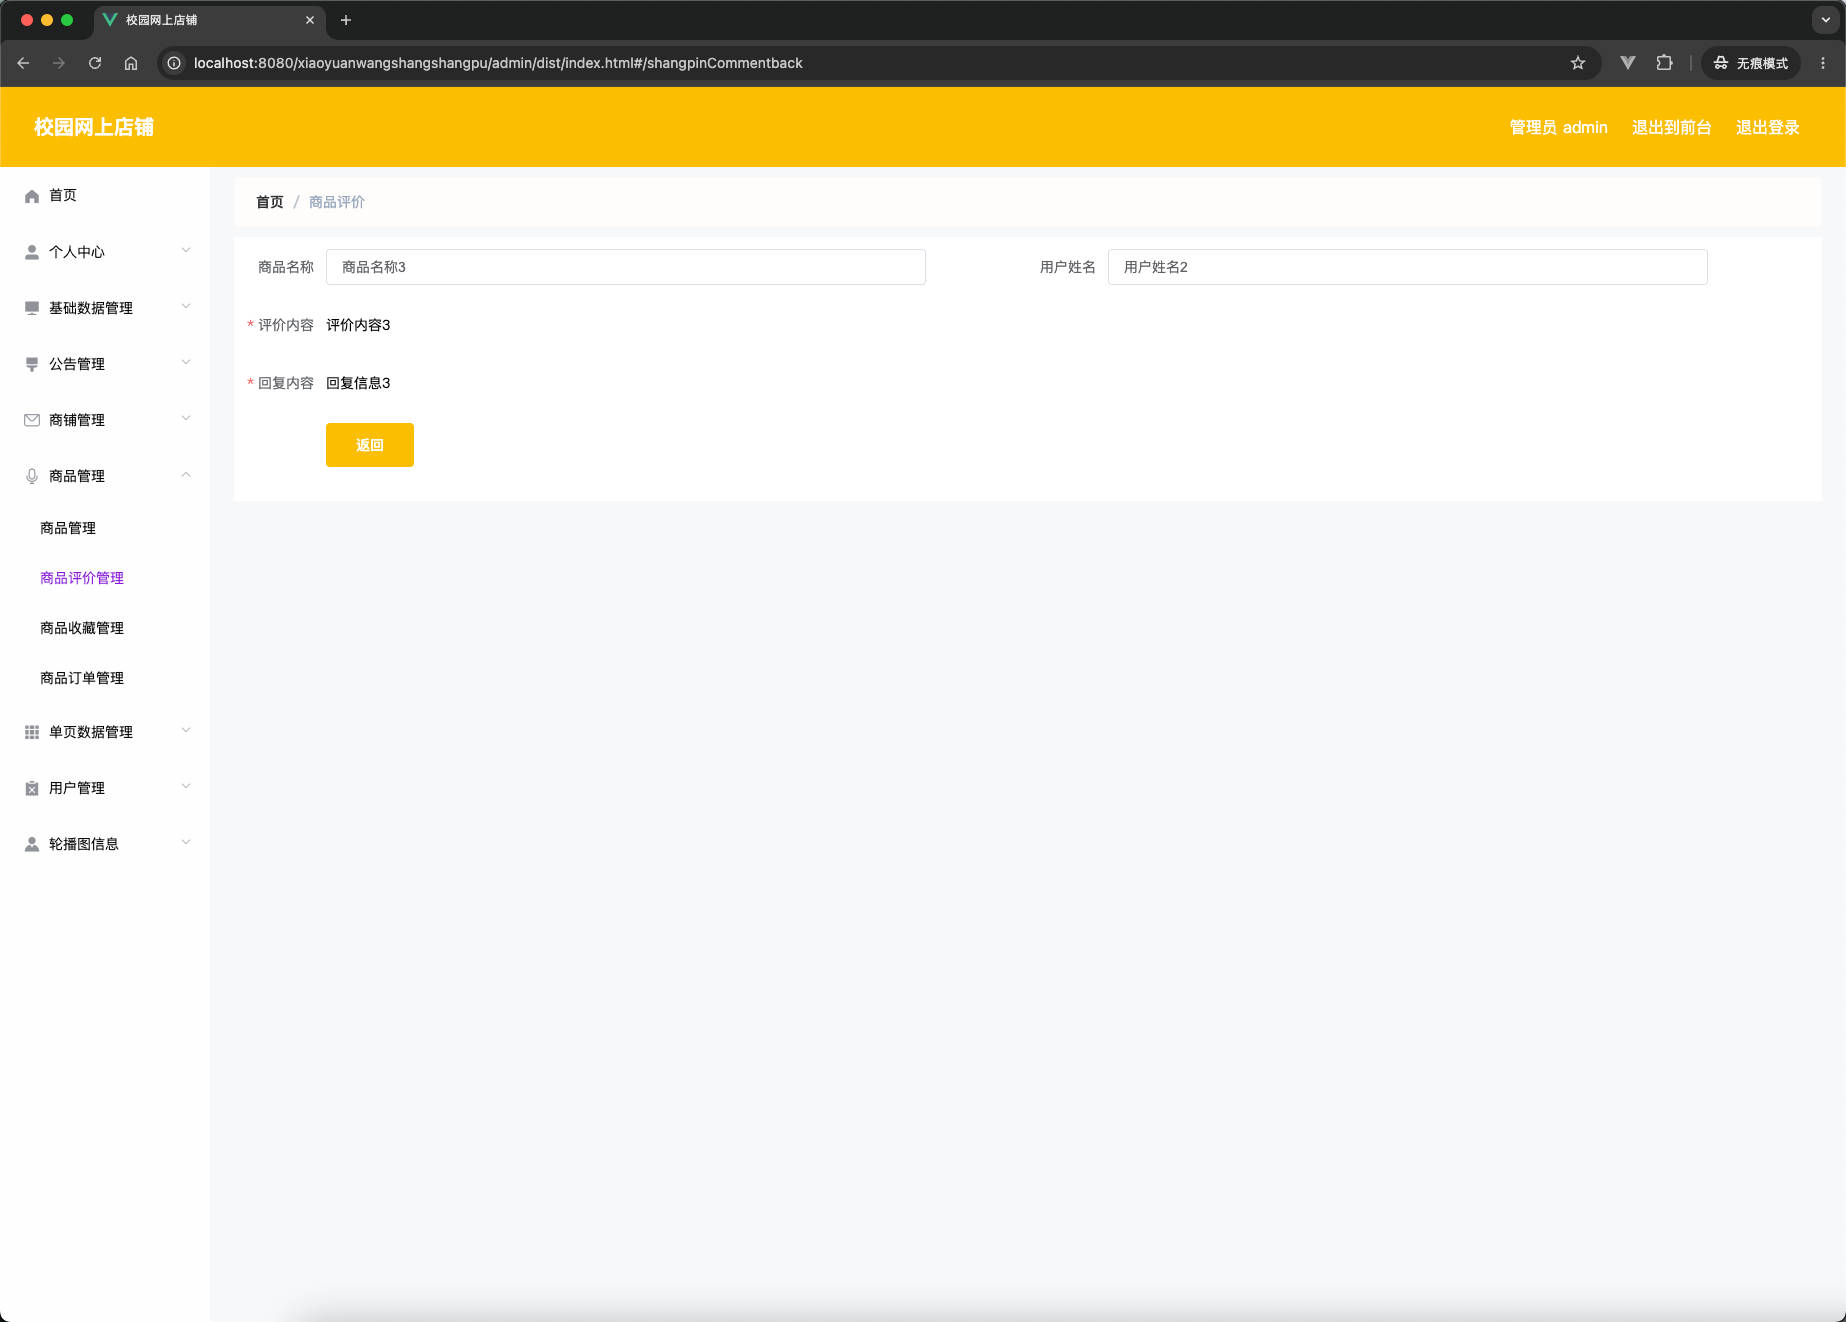Screen dimensions: 1846x1322
Task: Open the tab search dropdown arrow
Action: click(x=1825, y=20)
